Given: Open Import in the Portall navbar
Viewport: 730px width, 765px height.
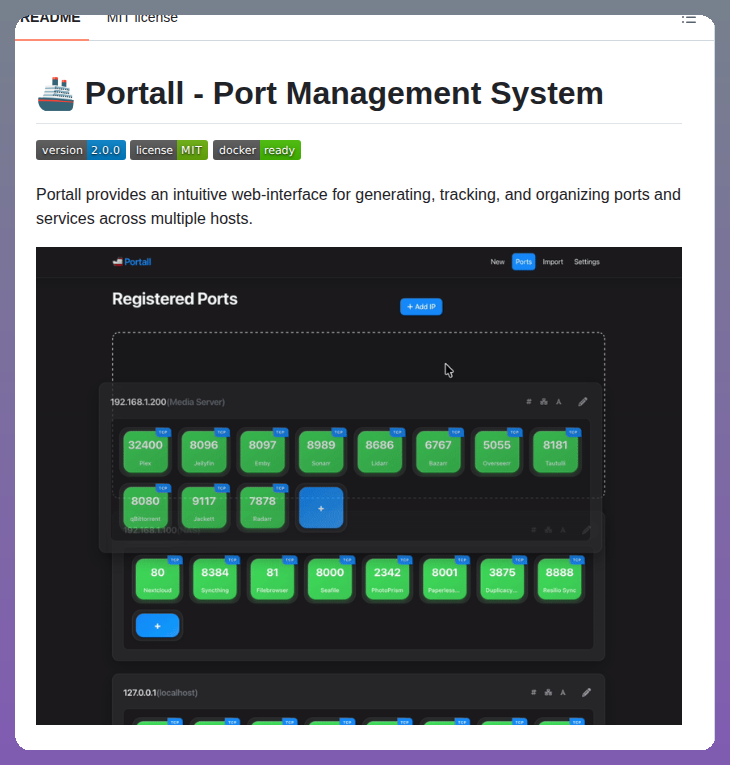Looking at the screenshot, I should (553, 262).
